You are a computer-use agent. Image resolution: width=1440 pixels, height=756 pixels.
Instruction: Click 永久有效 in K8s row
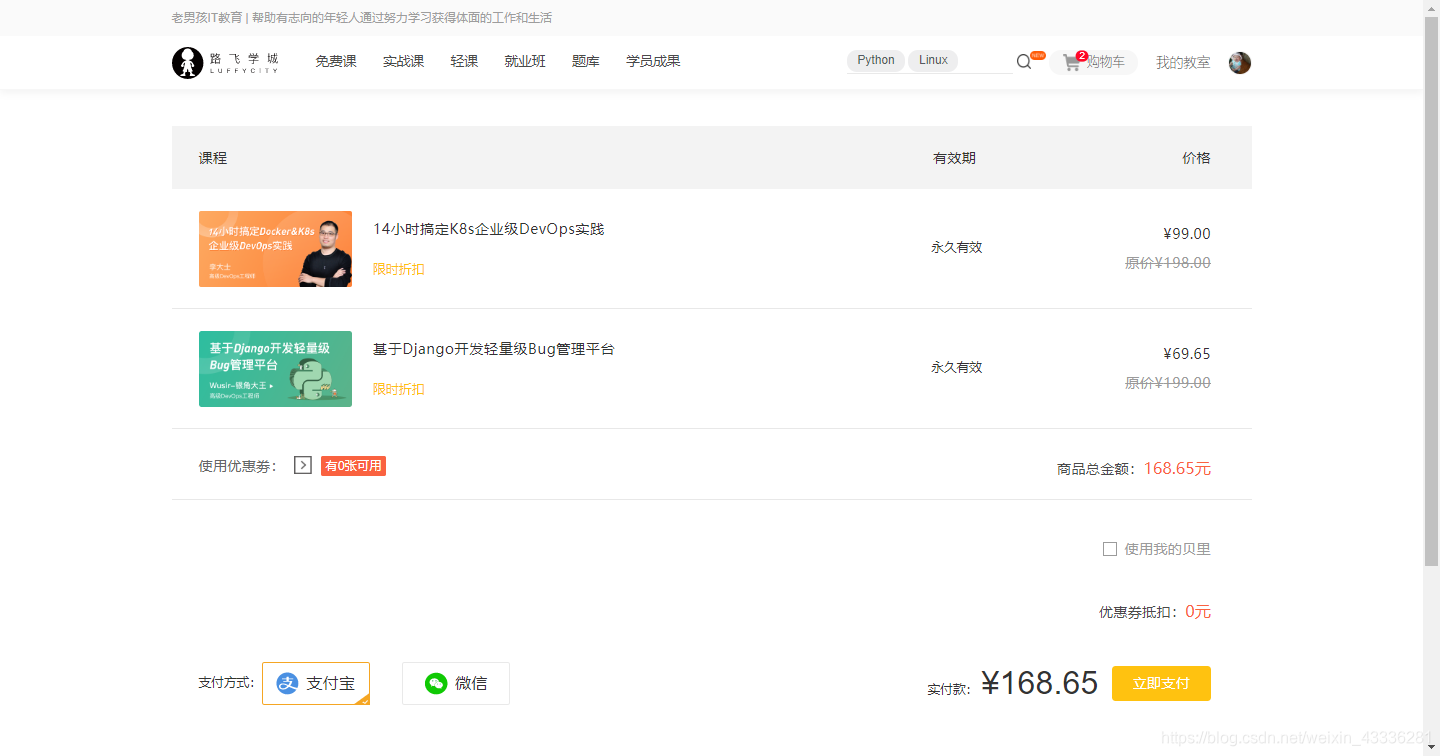[957, 247]
